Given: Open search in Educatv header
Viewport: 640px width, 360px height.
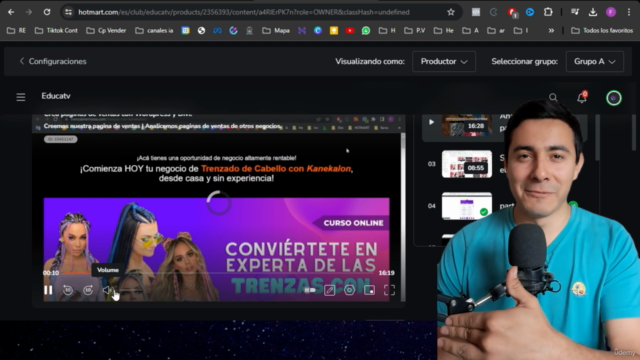Looking at the screenshot, I should (x=553, y=97).
